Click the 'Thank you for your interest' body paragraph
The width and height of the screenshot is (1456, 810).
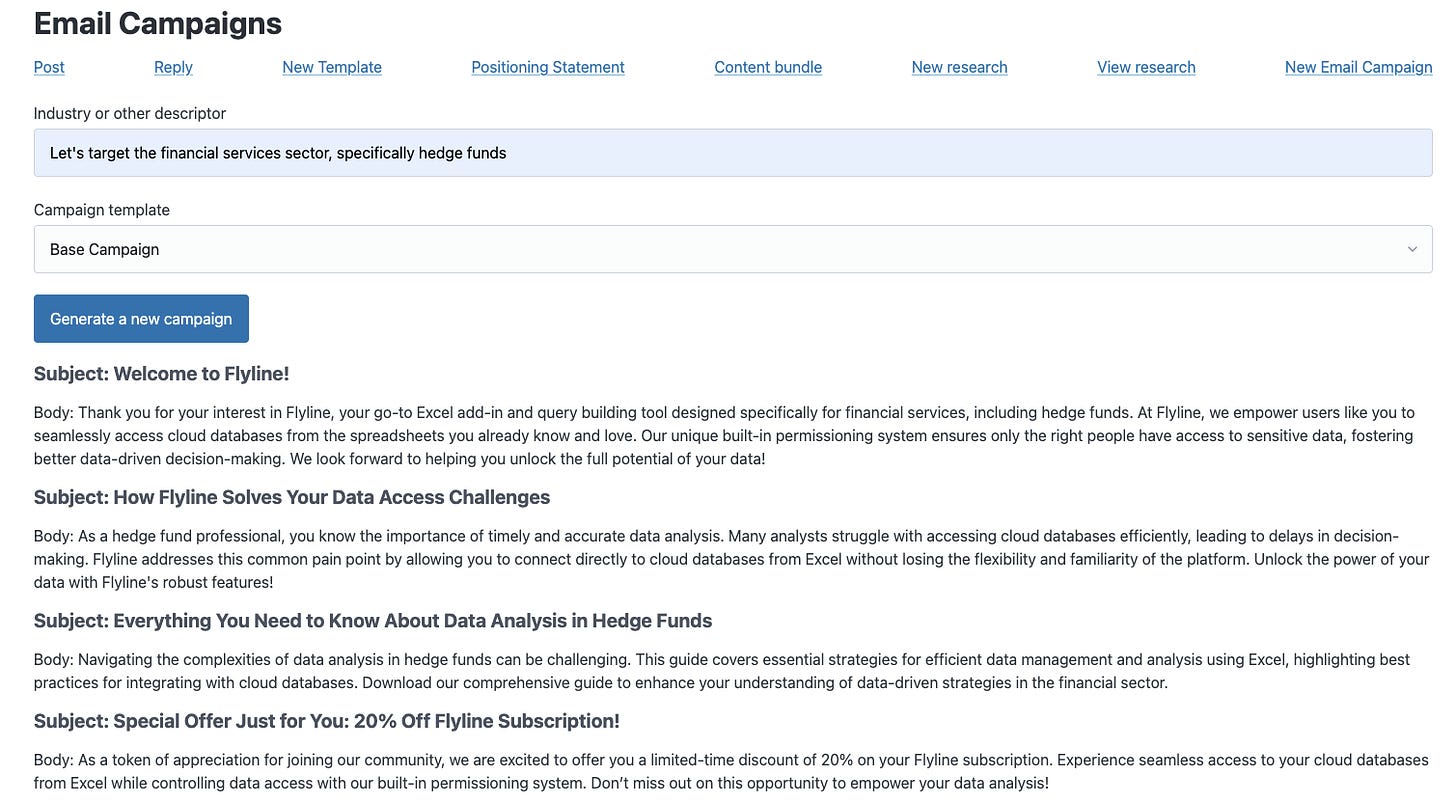[x=724, y=436]
